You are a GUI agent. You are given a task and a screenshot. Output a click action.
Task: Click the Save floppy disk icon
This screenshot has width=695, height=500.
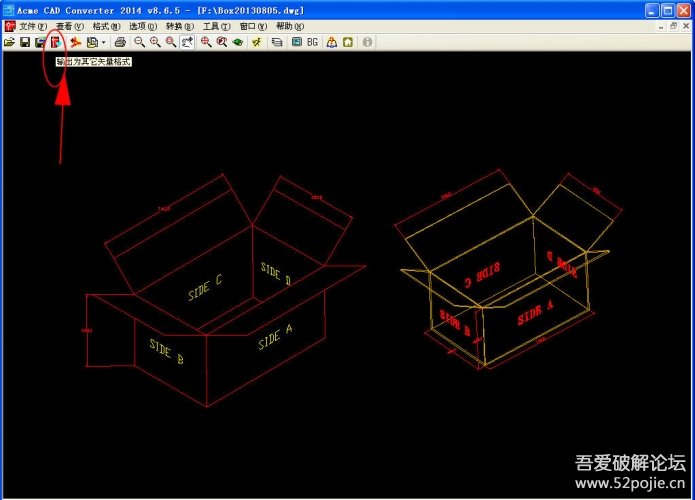click(25, 43)
